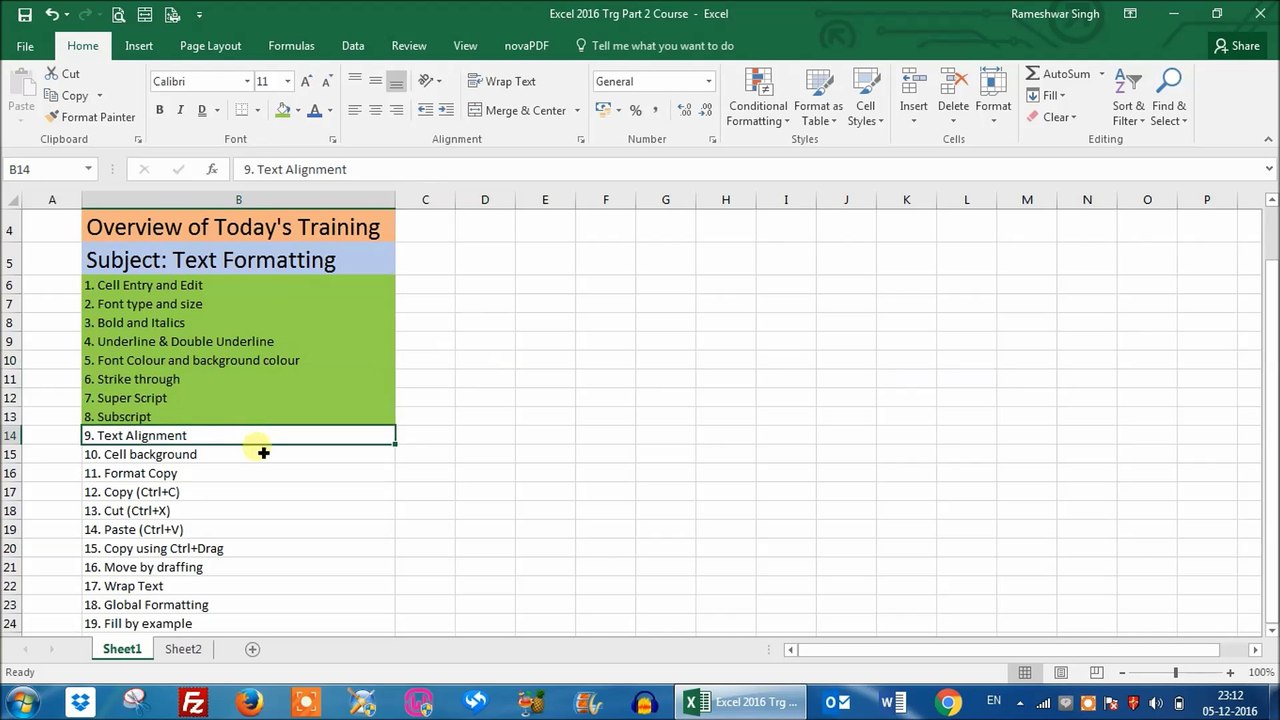Open the number format dropdown (General)

click(709, 82)
